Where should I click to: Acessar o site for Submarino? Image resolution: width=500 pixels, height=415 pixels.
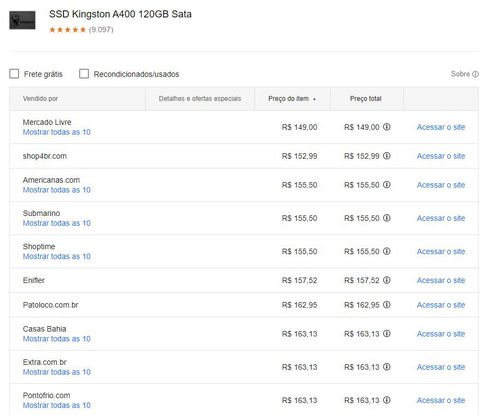click(441, 218)
